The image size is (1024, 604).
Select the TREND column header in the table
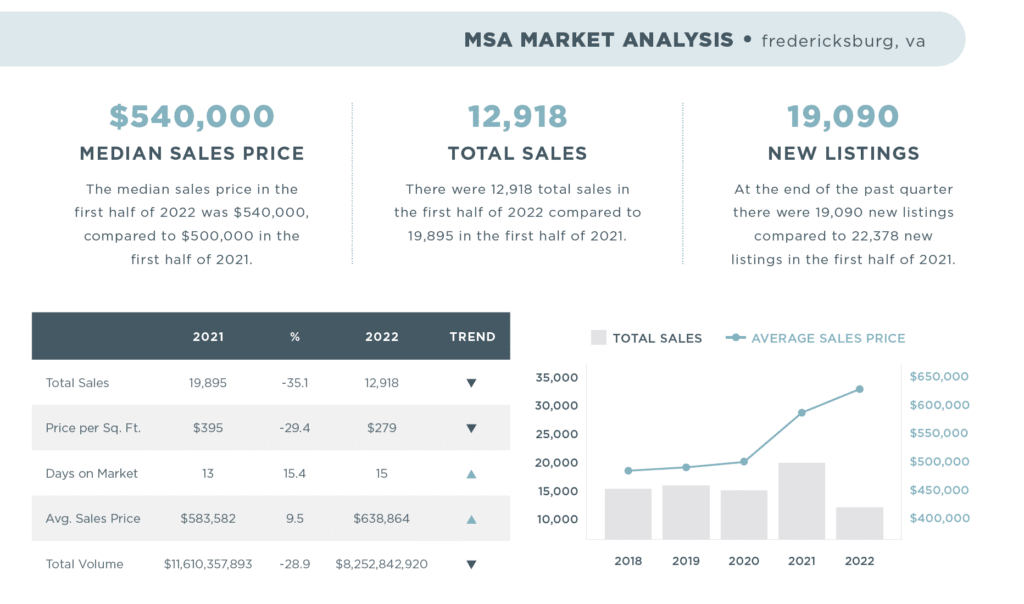(x=472, y=337)
